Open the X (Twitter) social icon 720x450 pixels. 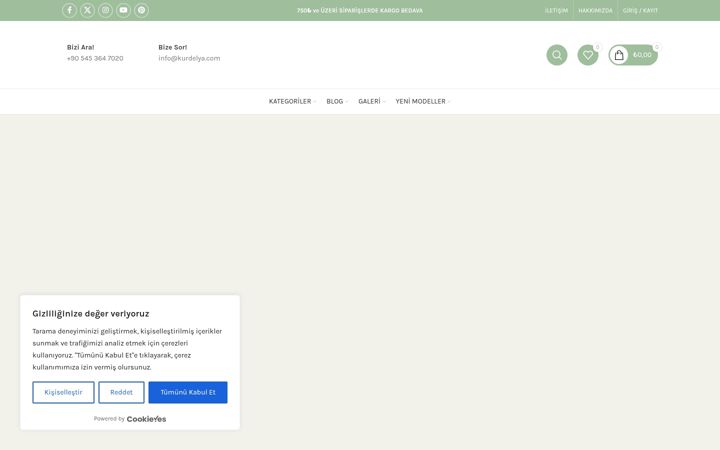(87, 10)
